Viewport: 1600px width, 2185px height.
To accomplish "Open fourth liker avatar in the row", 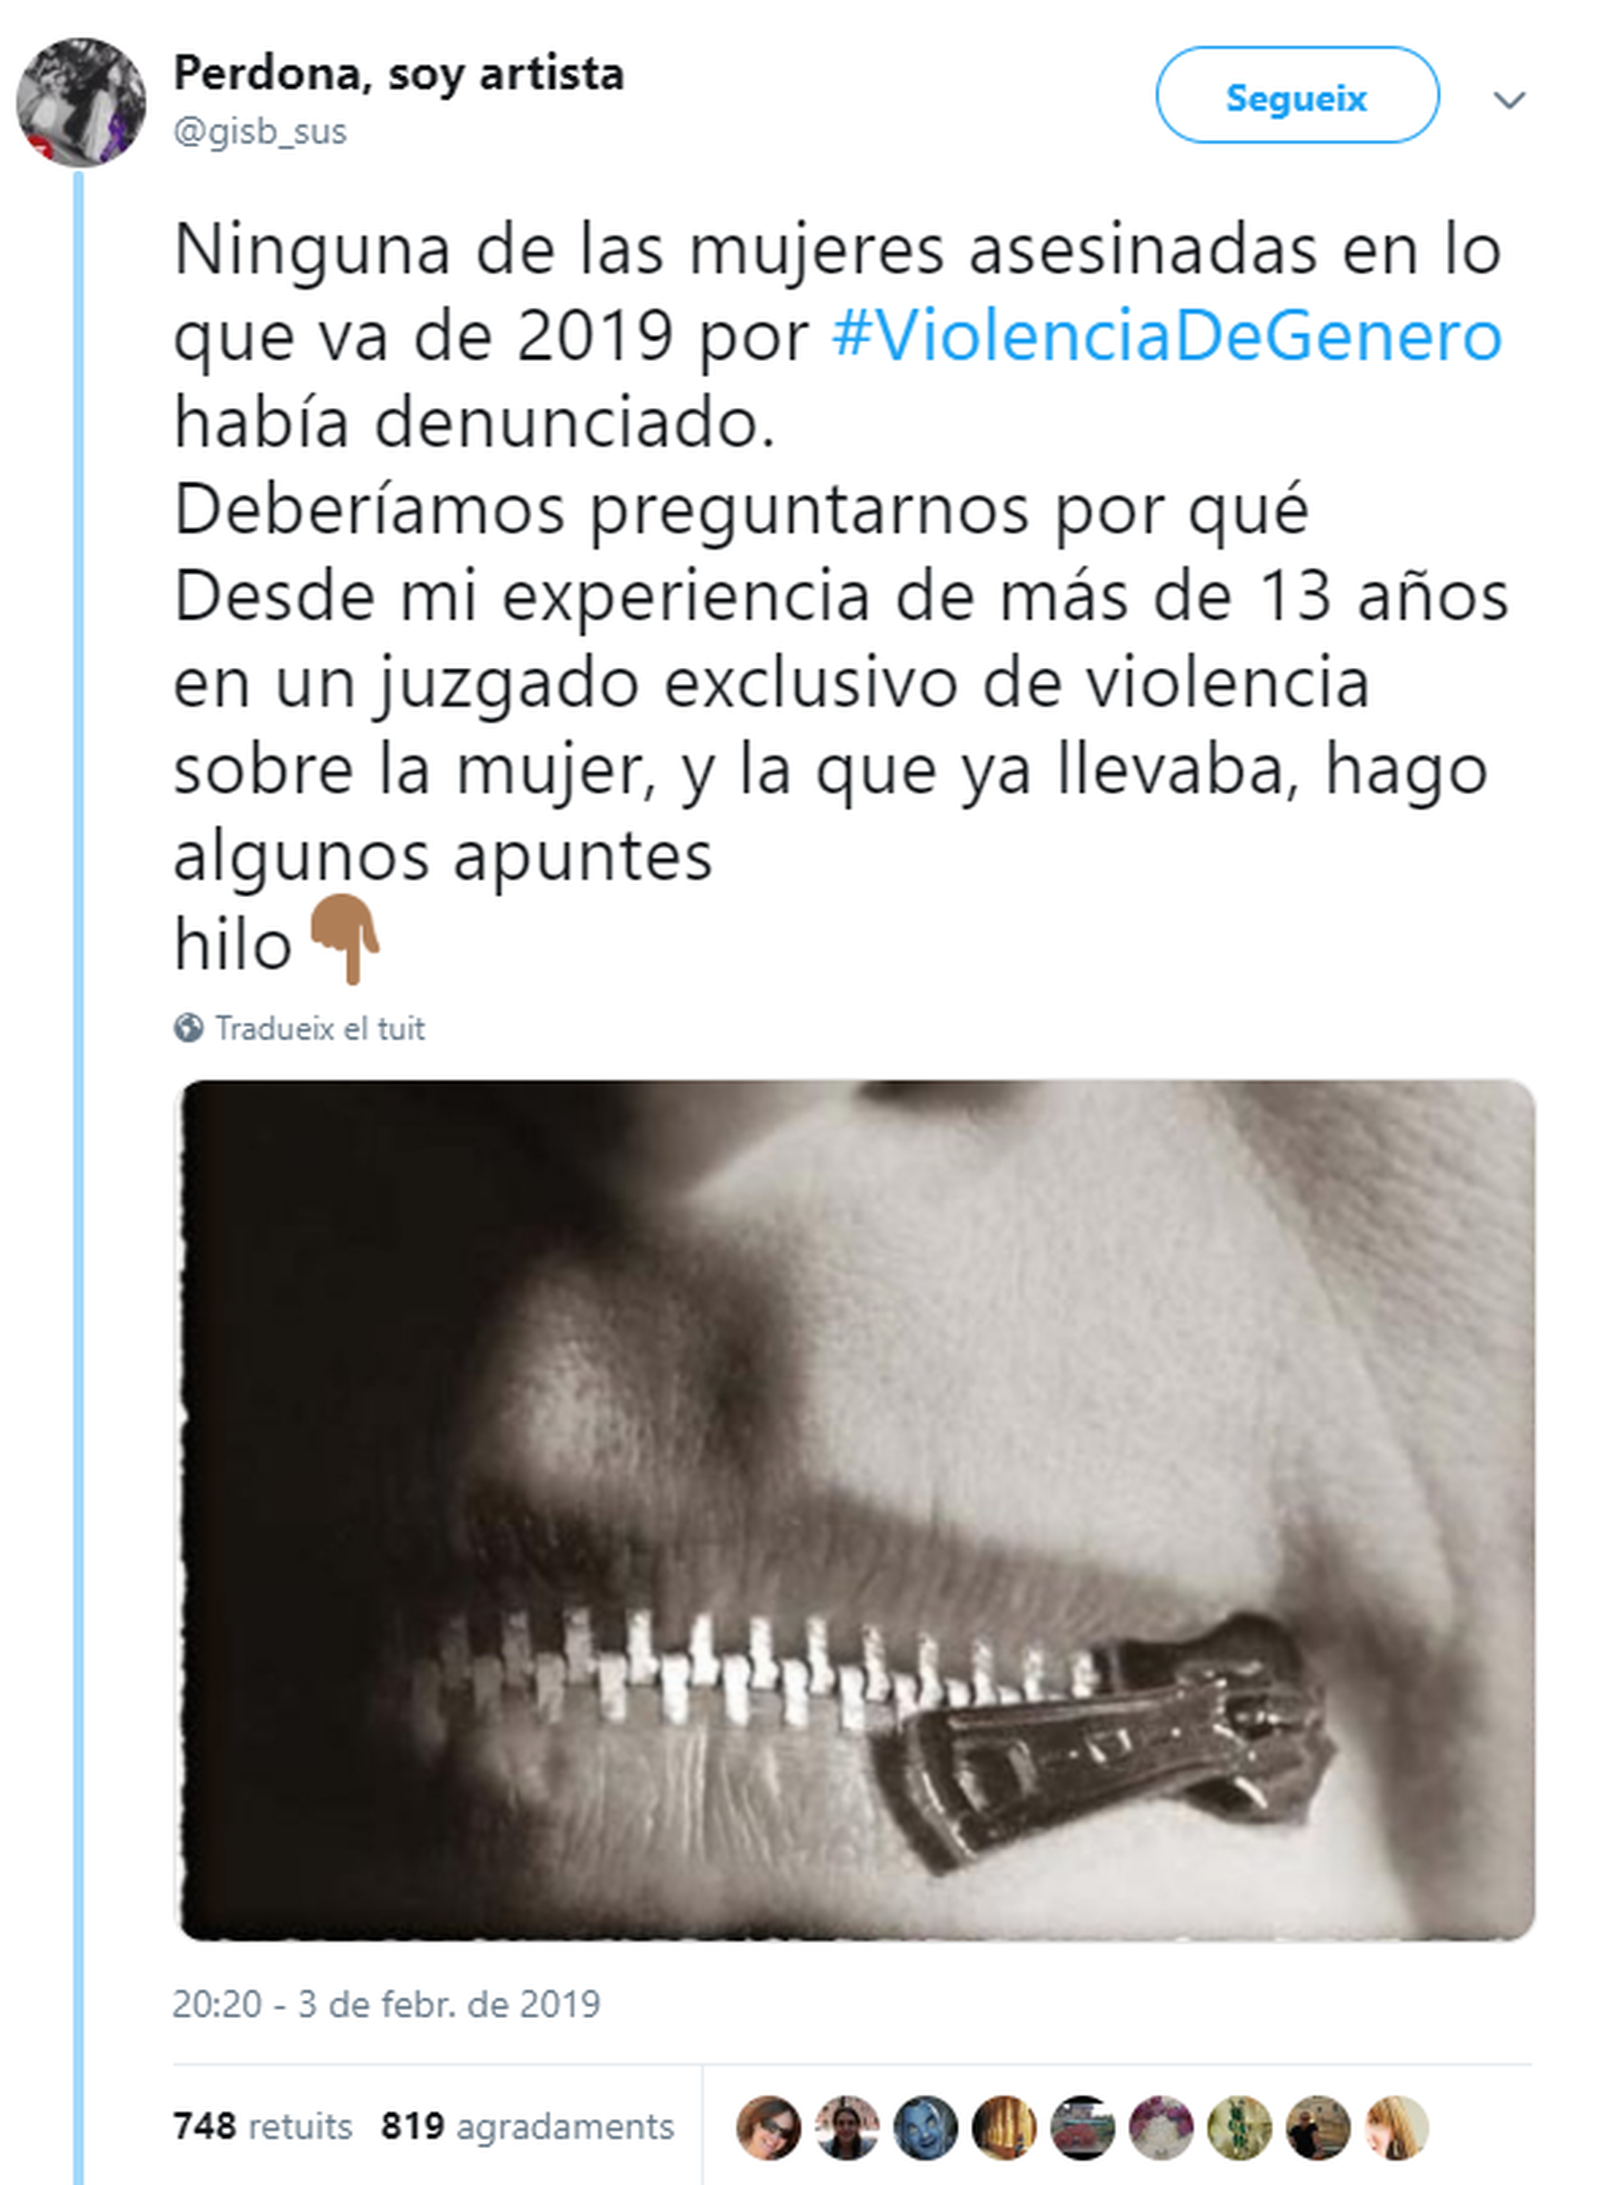I will [x=1004, y=2127].
